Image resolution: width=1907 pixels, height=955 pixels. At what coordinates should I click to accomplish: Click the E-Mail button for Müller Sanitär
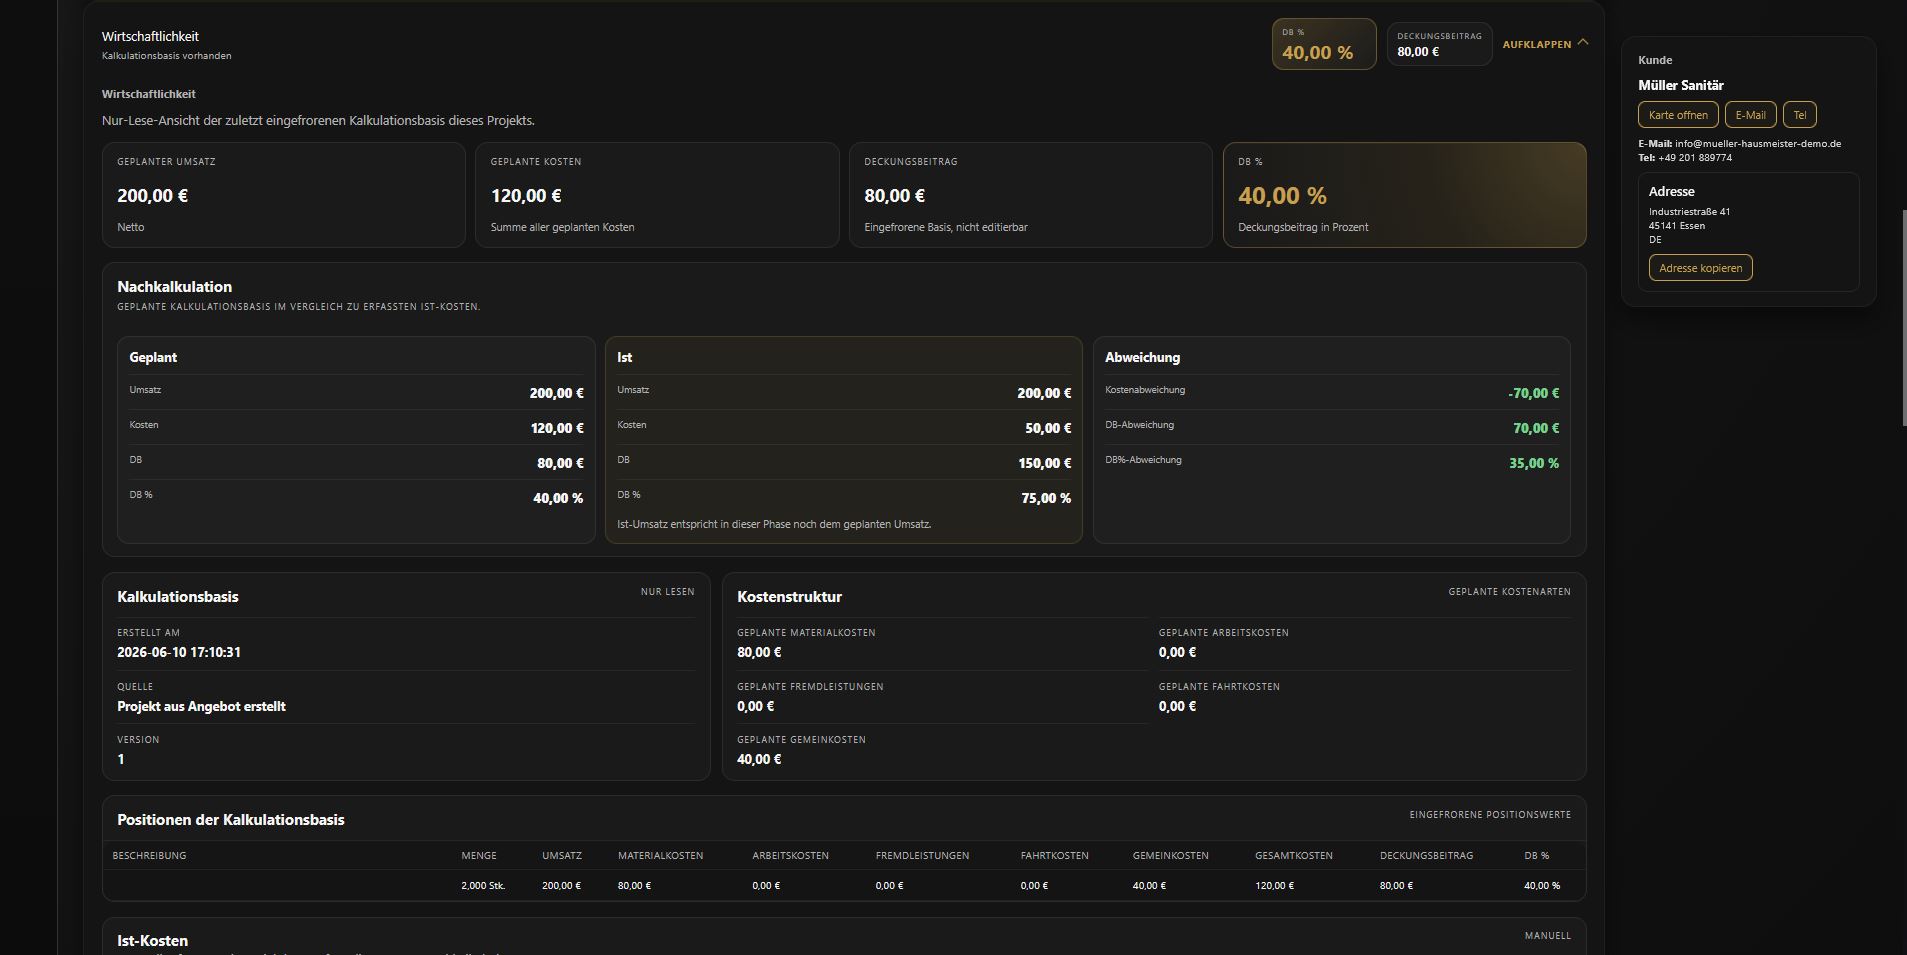(x=1750, y=115)
